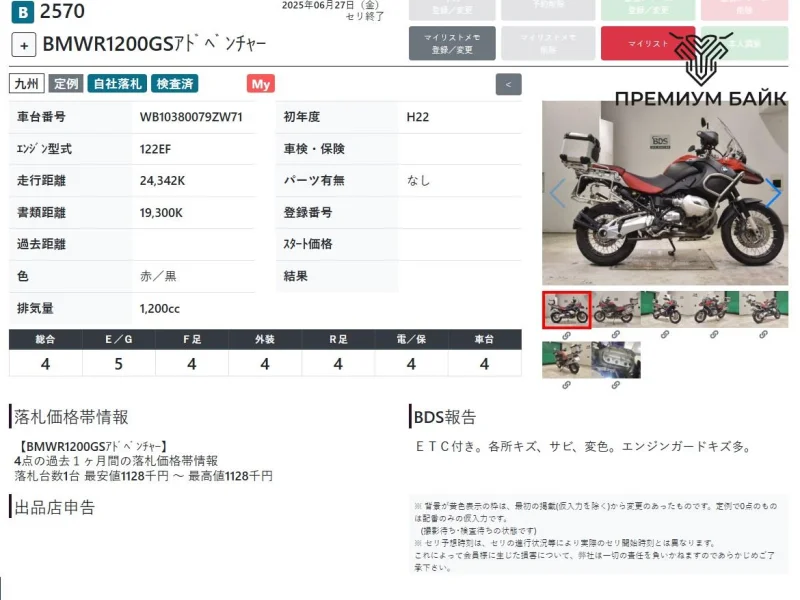Click the red My badge
800x600 pixels.
tap(260, 84)
